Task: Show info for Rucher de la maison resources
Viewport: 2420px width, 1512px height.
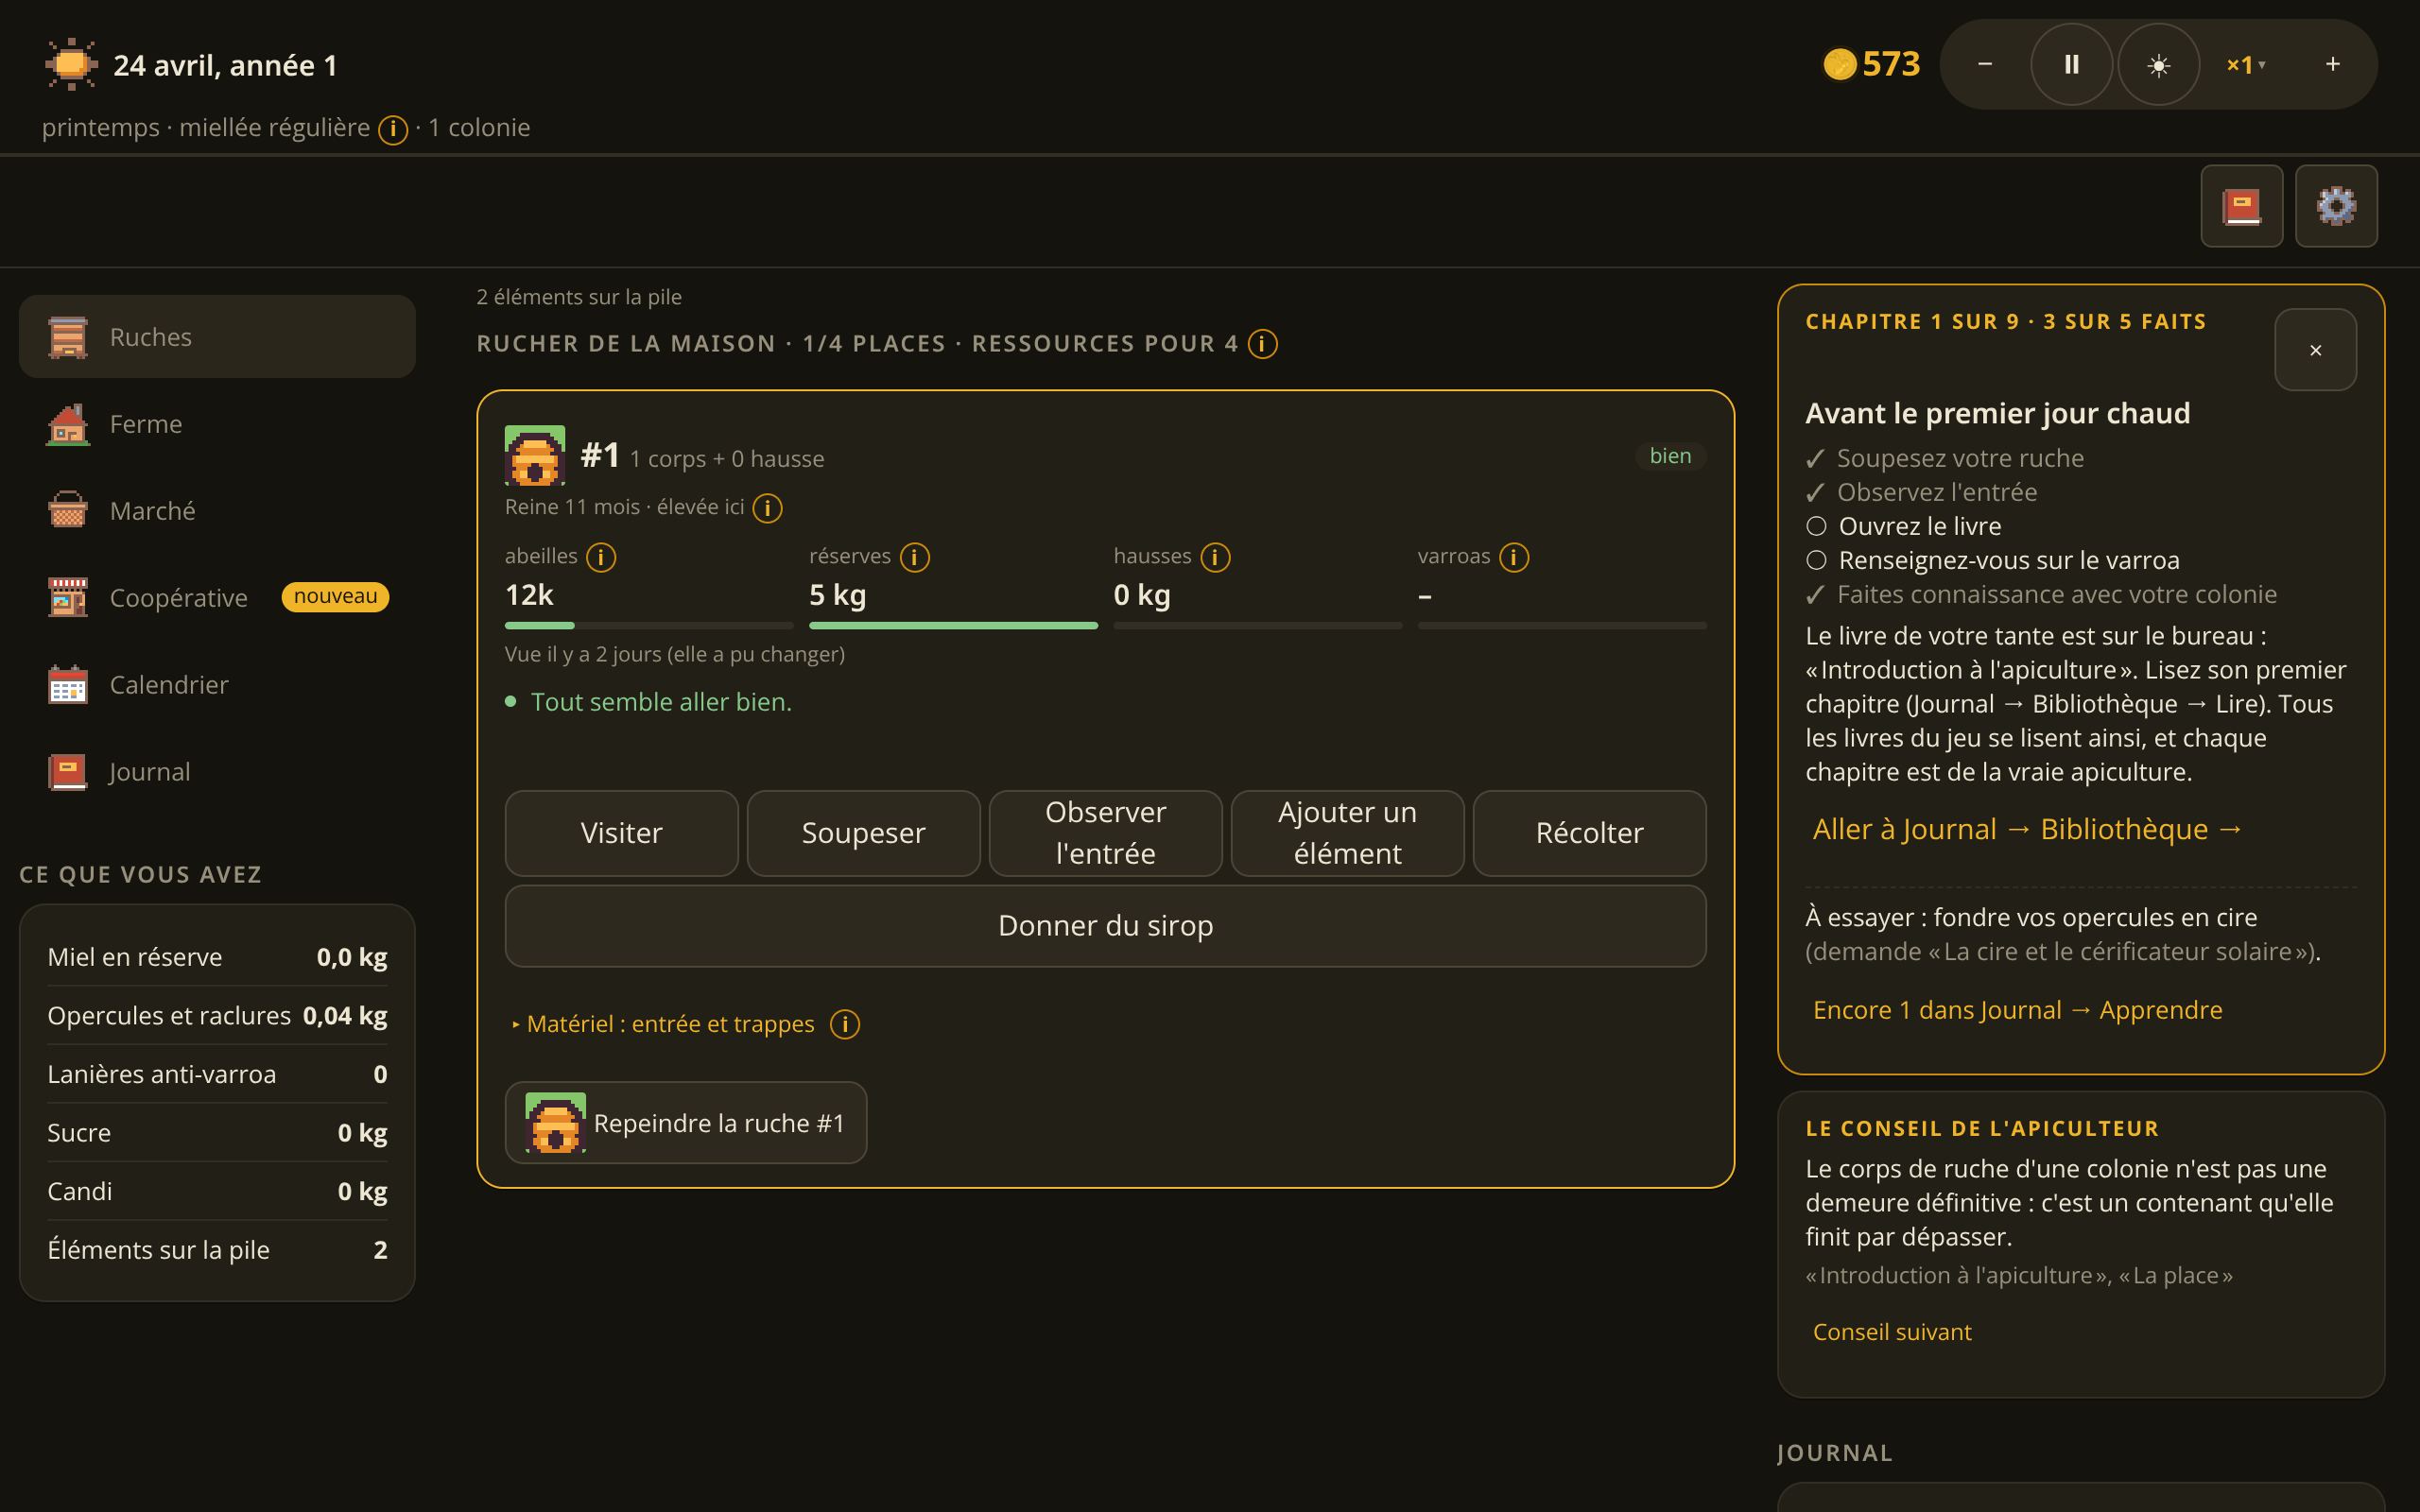Action: [1262, 344]
